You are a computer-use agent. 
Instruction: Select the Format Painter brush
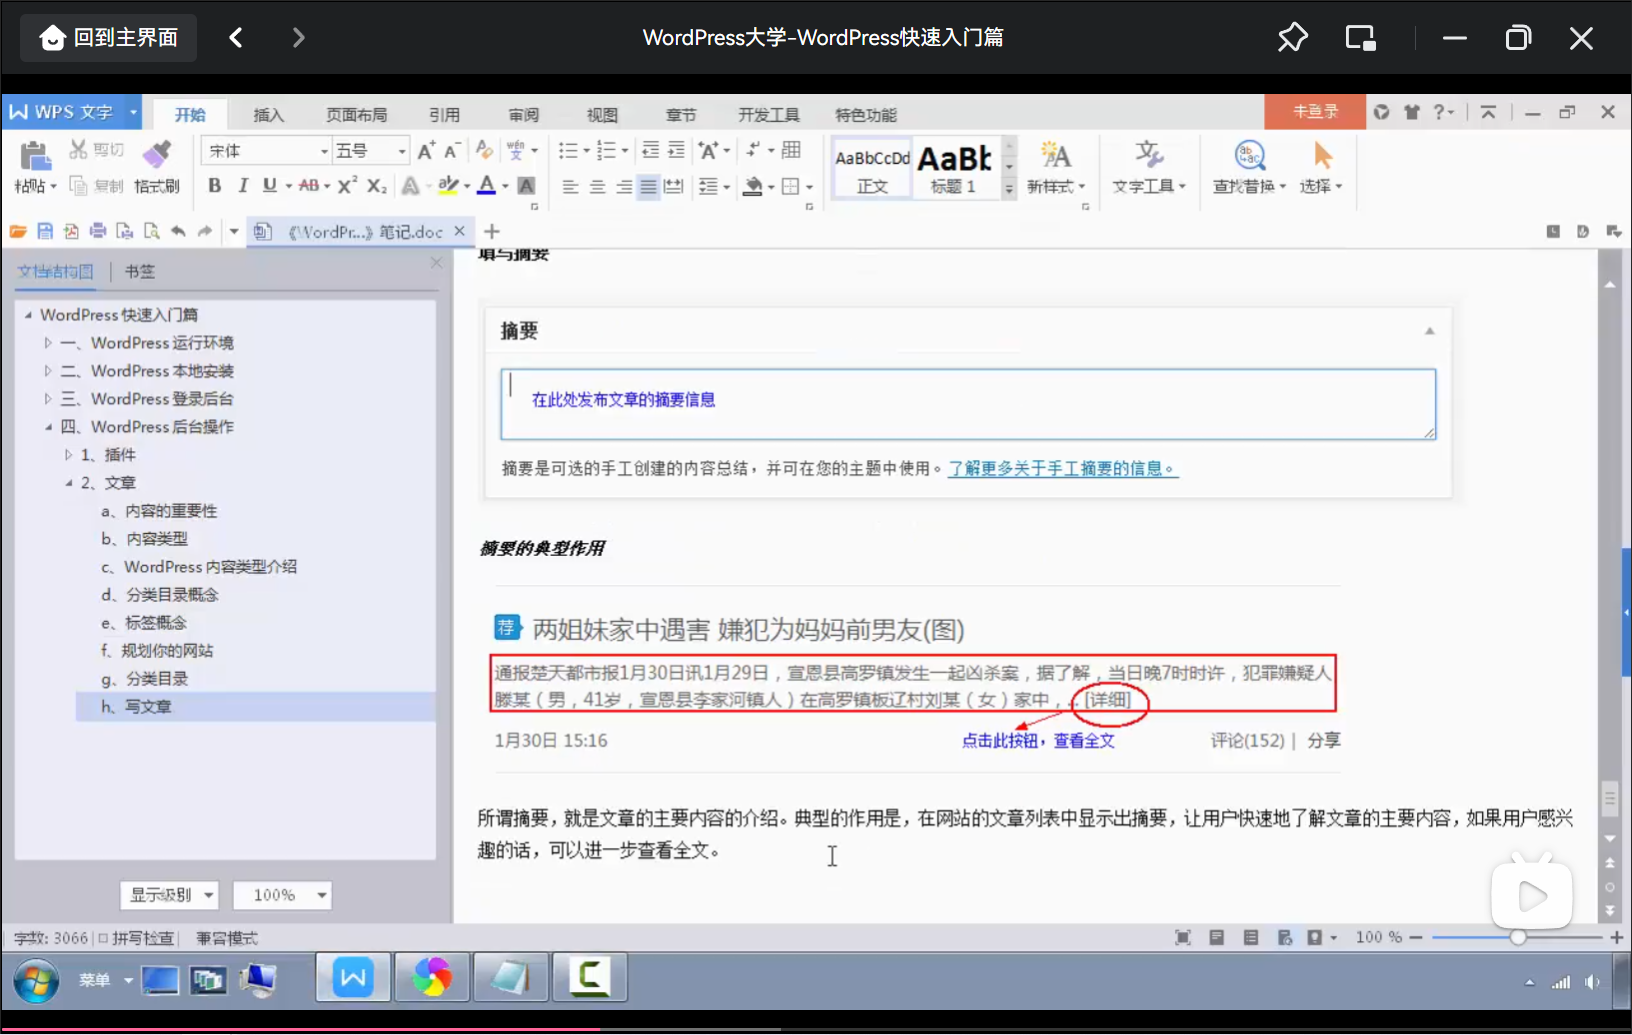tap(156, 153)
